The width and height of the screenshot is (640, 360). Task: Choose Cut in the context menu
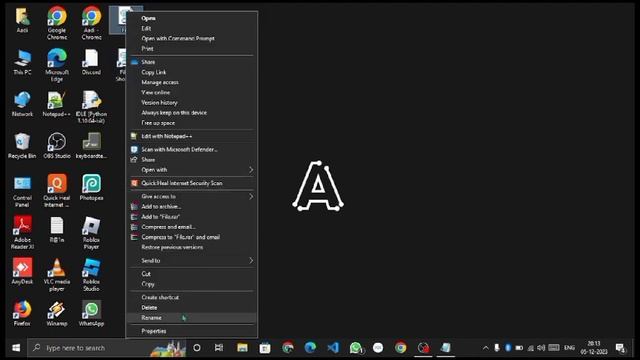[x=192, y=274]
